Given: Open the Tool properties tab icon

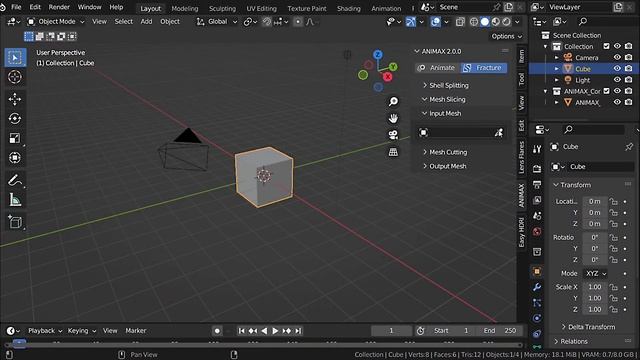Looking at the screenshot, I should 537,149.
